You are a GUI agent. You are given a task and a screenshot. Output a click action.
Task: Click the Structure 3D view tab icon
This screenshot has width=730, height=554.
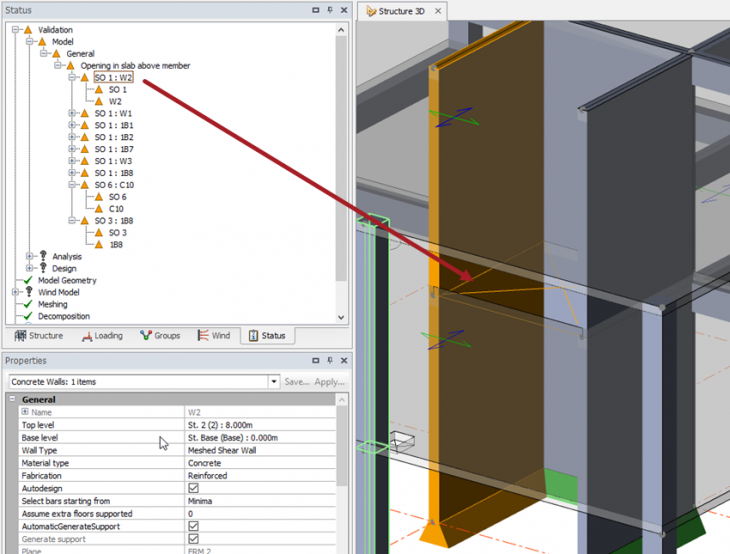tap(370, 11)
